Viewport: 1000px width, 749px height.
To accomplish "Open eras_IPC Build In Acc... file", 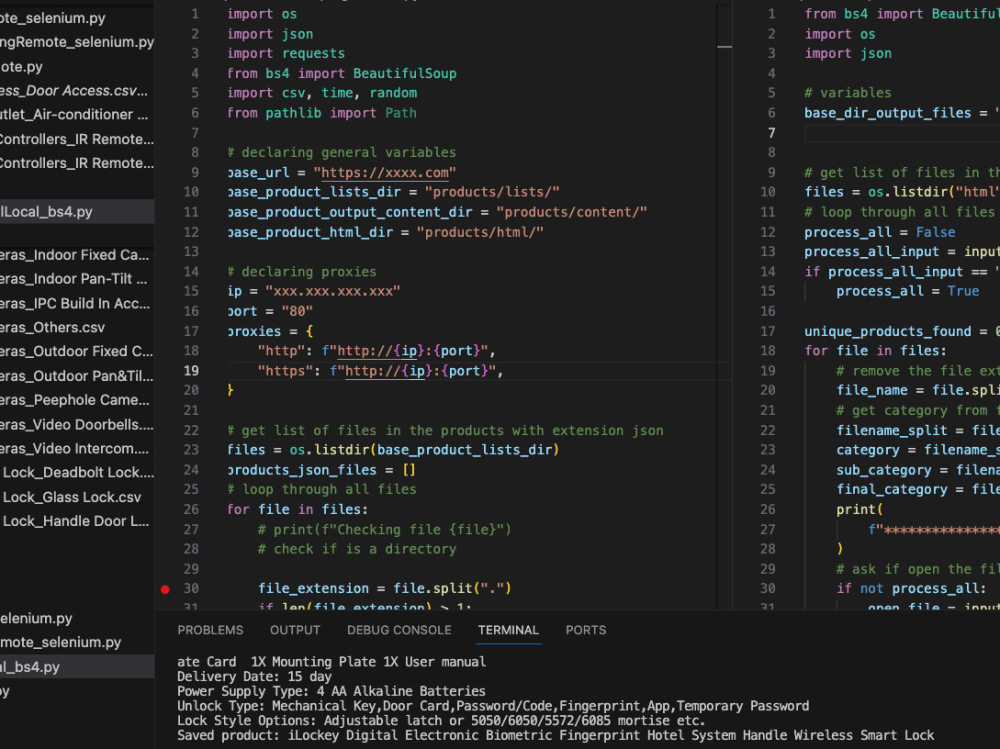I will click(77, 303).
